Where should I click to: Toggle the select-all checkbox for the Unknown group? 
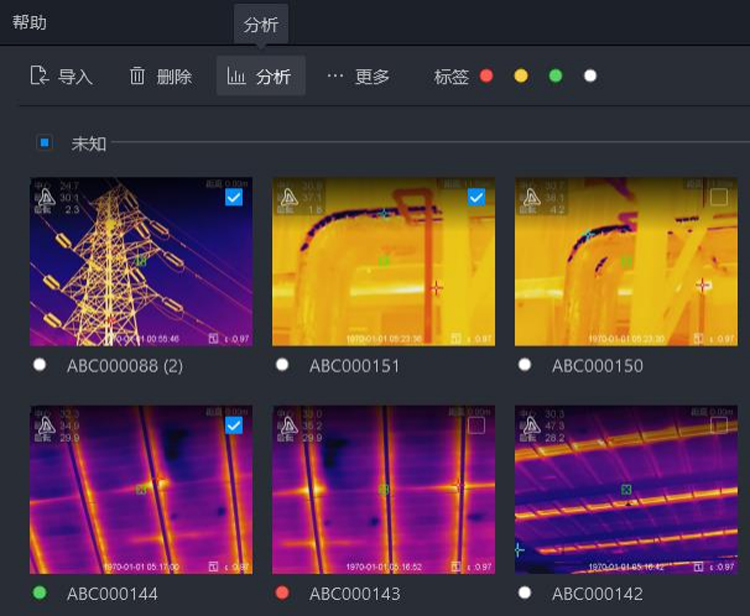[x=44, y=143]
